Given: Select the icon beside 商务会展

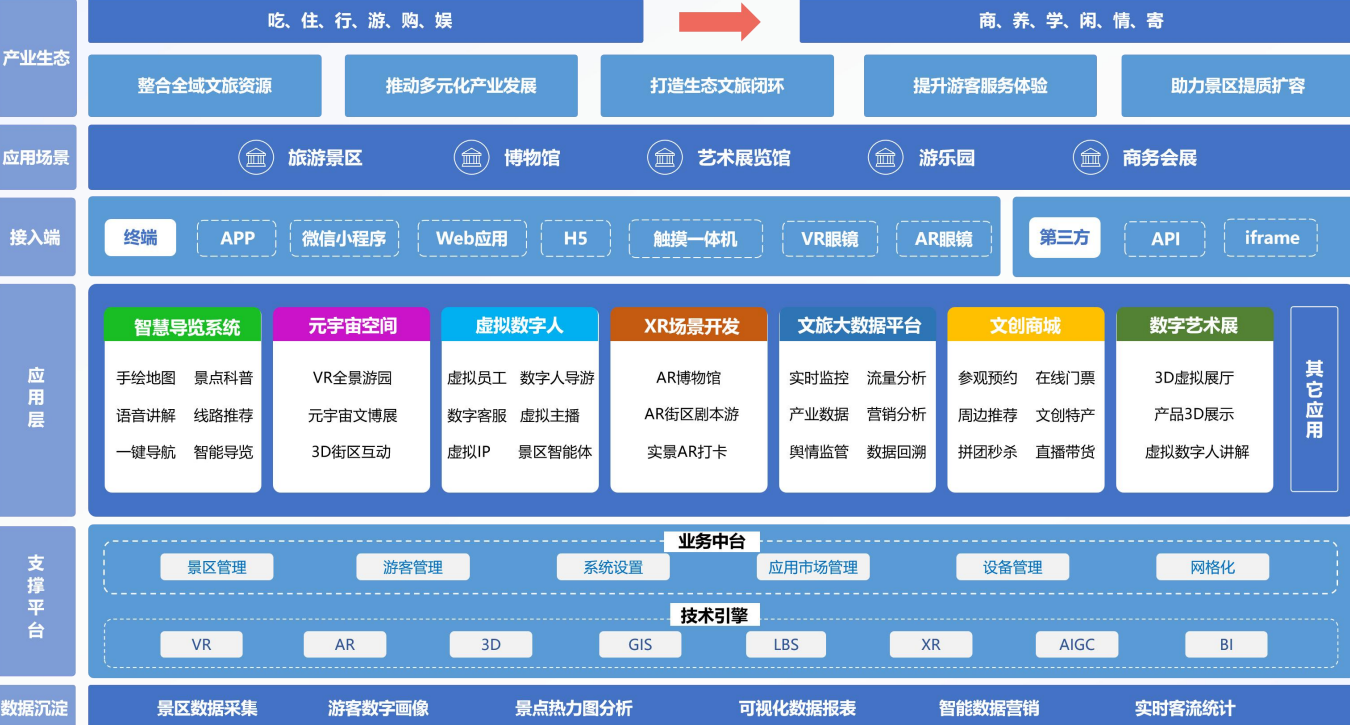Looking at the screenshot, I should (1091, 158).
